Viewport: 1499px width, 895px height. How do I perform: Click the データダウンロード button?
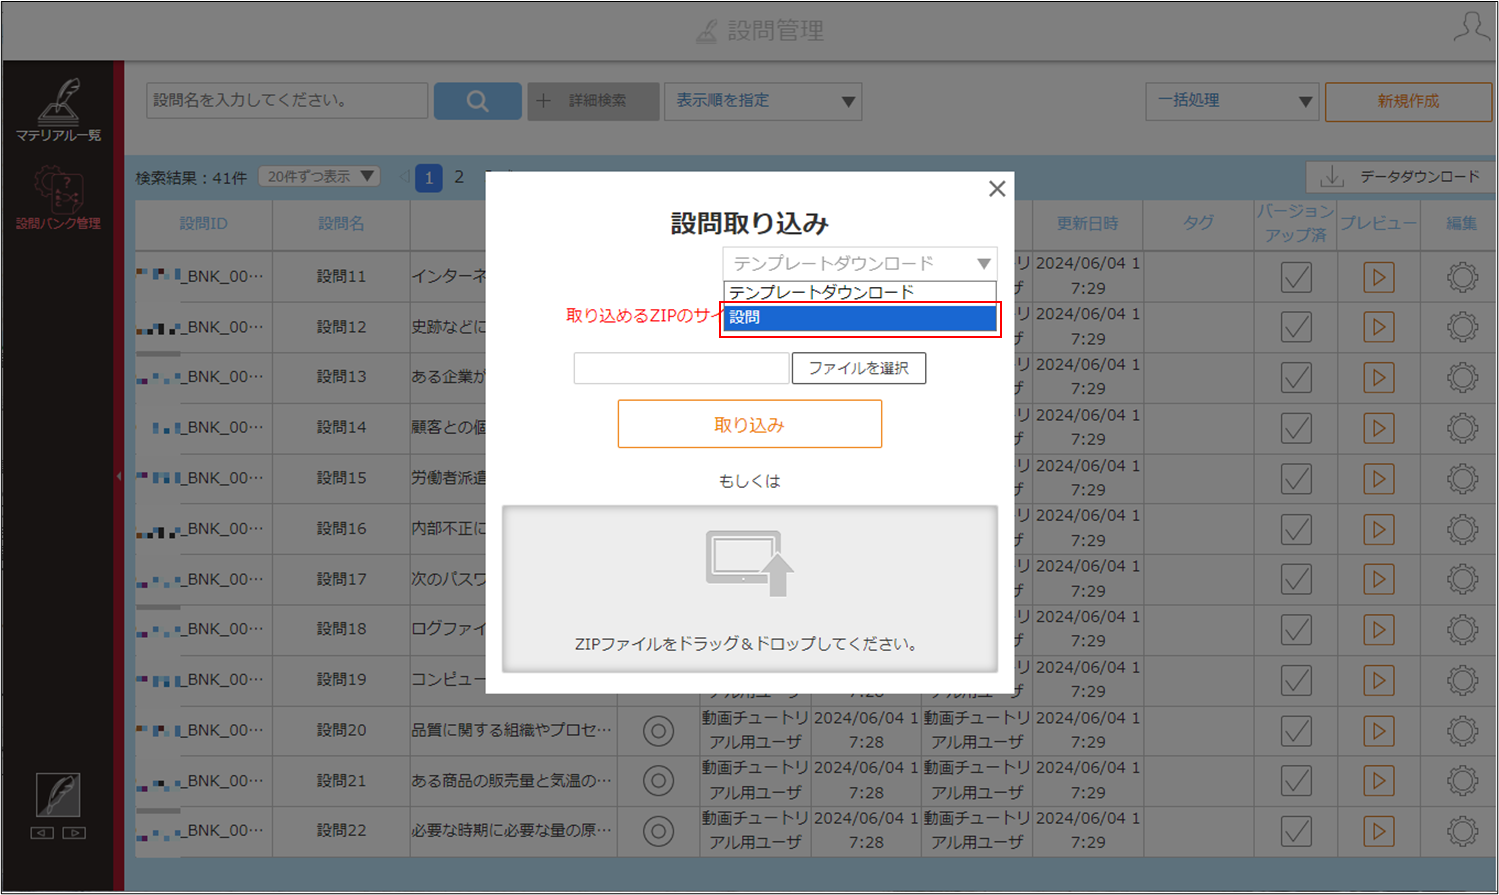(x=1401, y=177)
